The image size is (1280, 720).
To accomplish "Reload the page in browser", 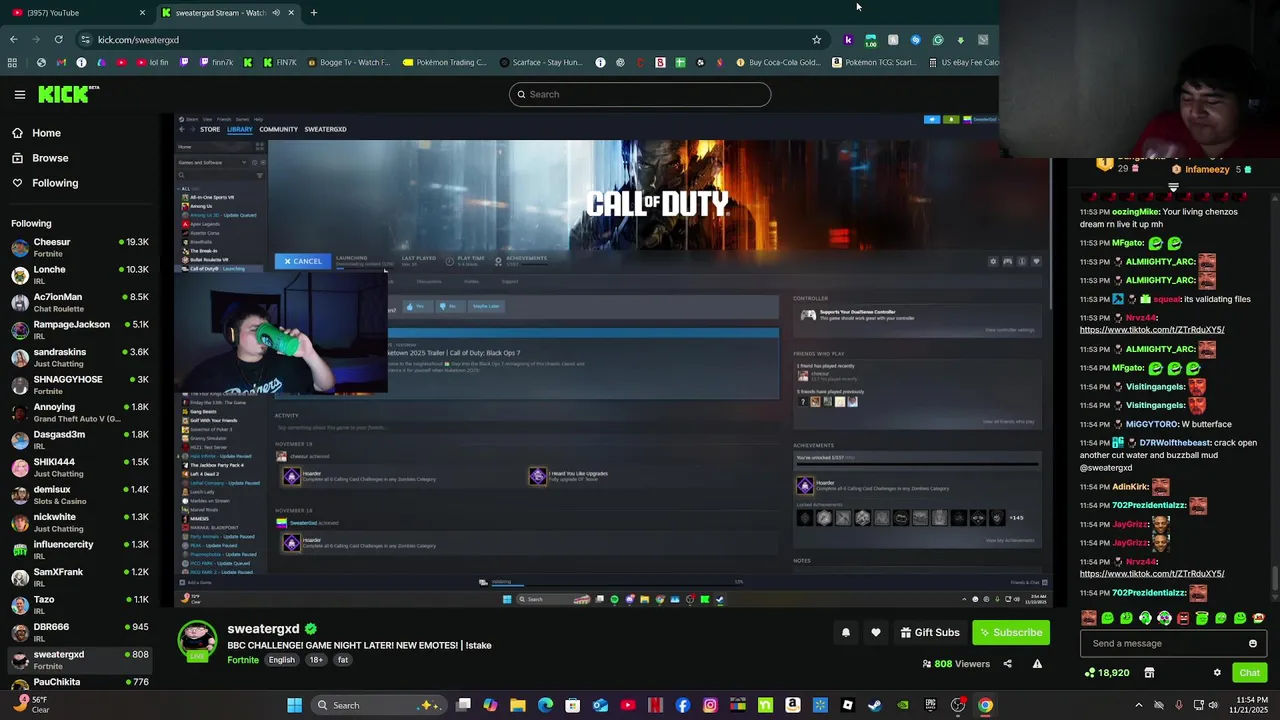I will click(59, 40).
